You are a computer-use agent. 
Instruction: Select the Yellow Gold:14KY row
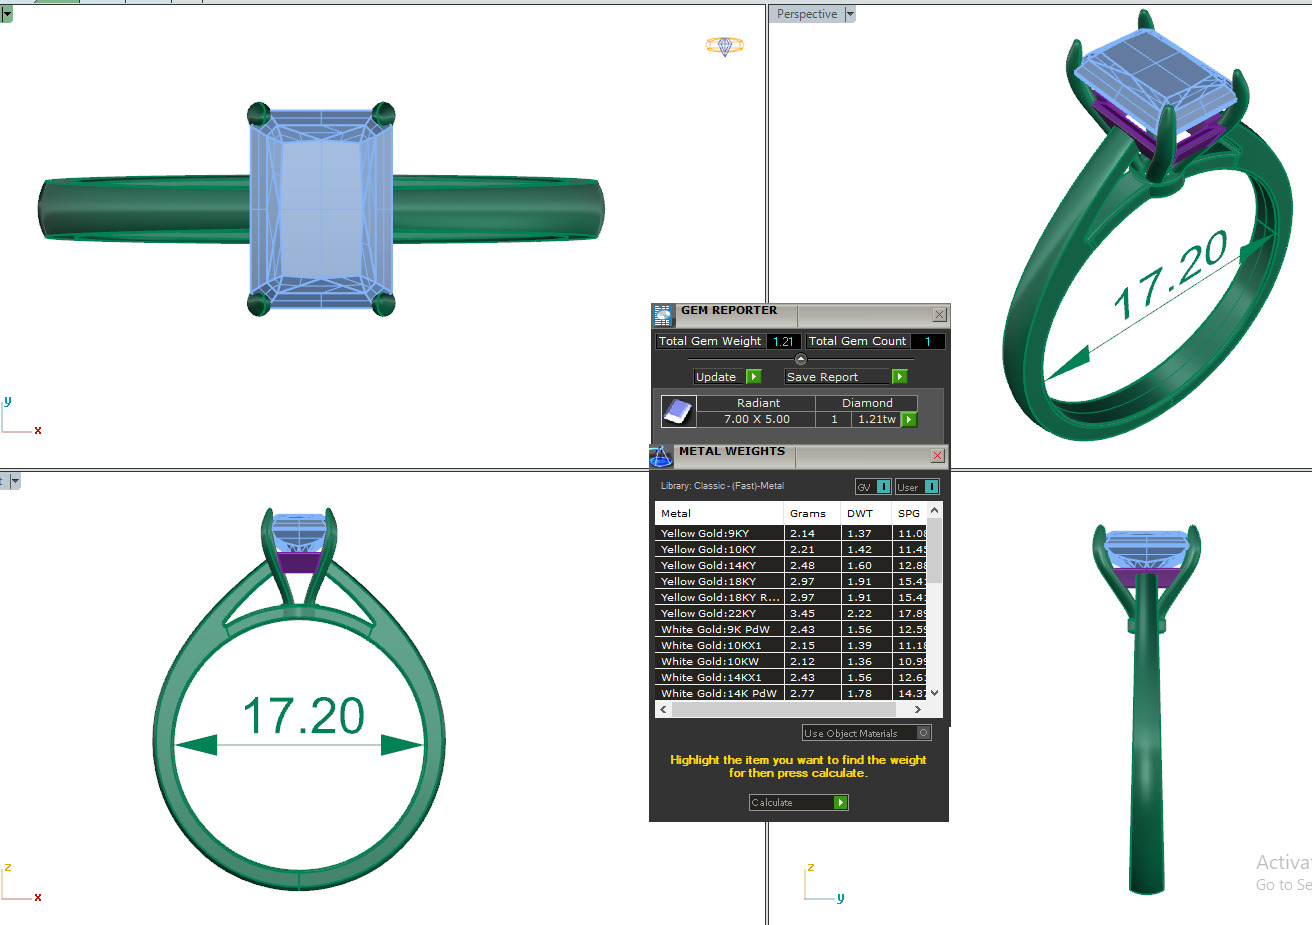coord(791,565)
